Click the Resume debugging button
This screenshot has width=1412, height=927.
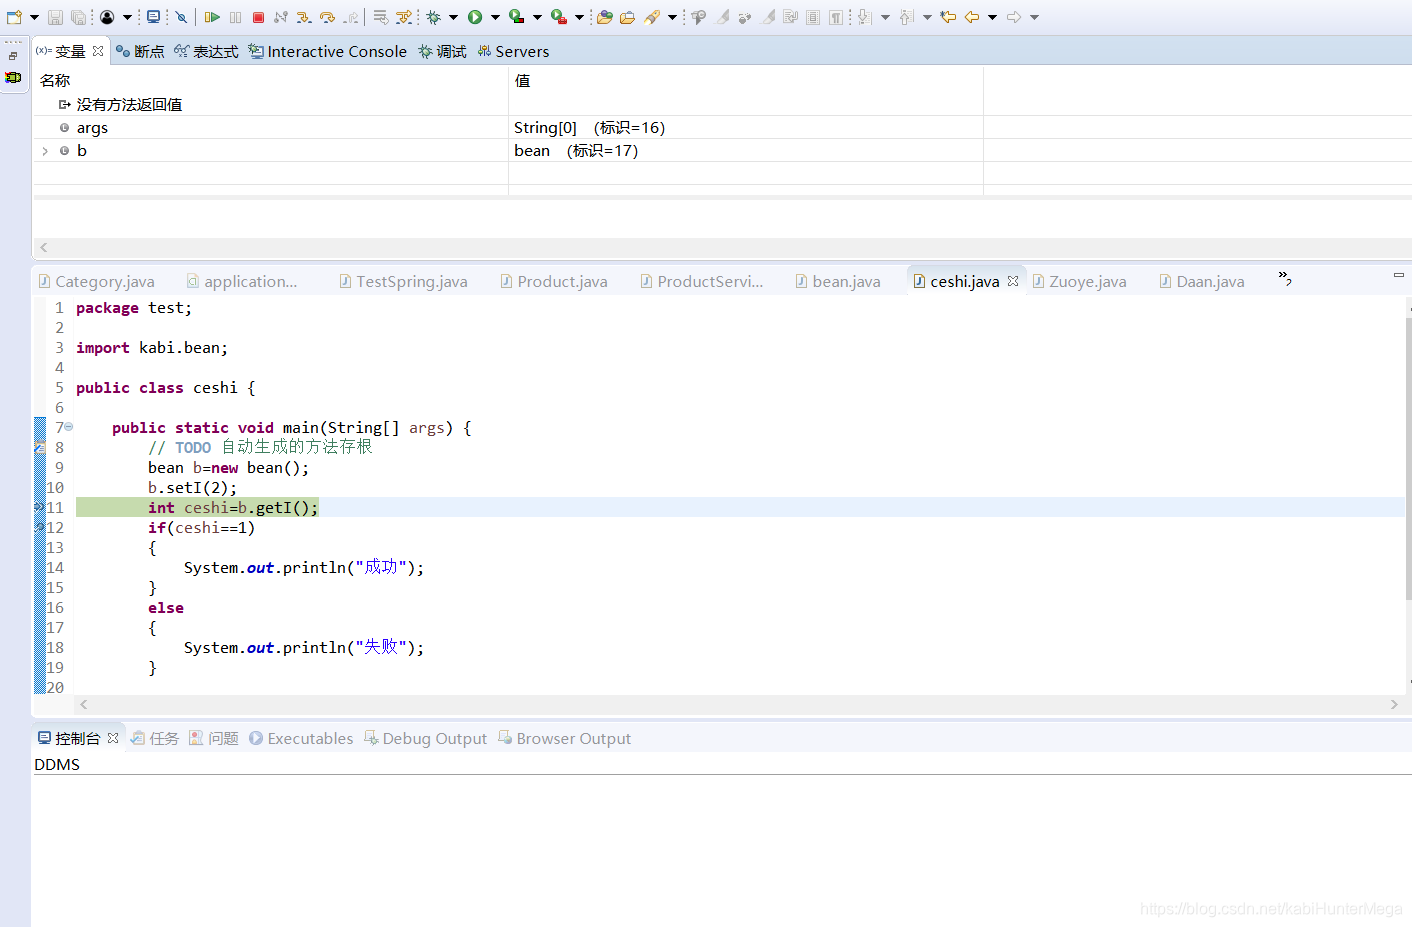(212, 17)
